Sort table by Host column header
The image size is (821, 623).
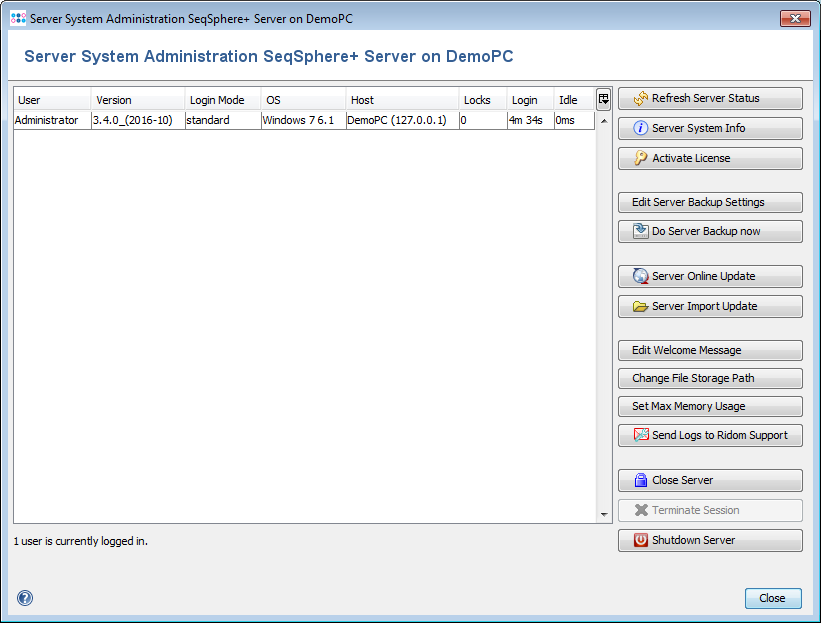pos(402,99)
